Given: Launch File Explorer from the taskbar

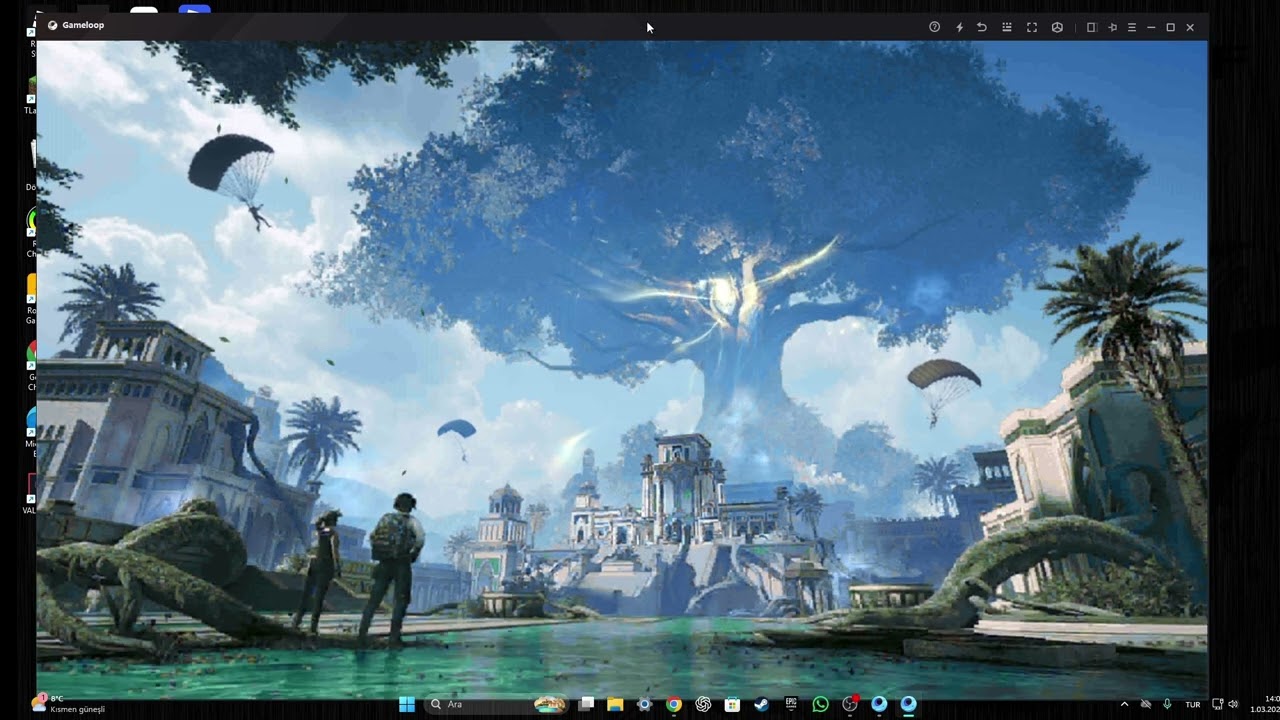Looking at the screenshot, I should point(615,704).
